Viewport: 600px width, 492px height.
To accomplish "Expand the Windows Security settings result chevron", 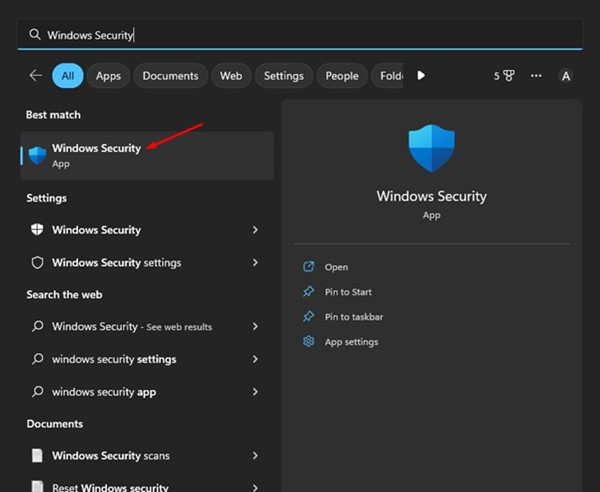I will [255, 263].
